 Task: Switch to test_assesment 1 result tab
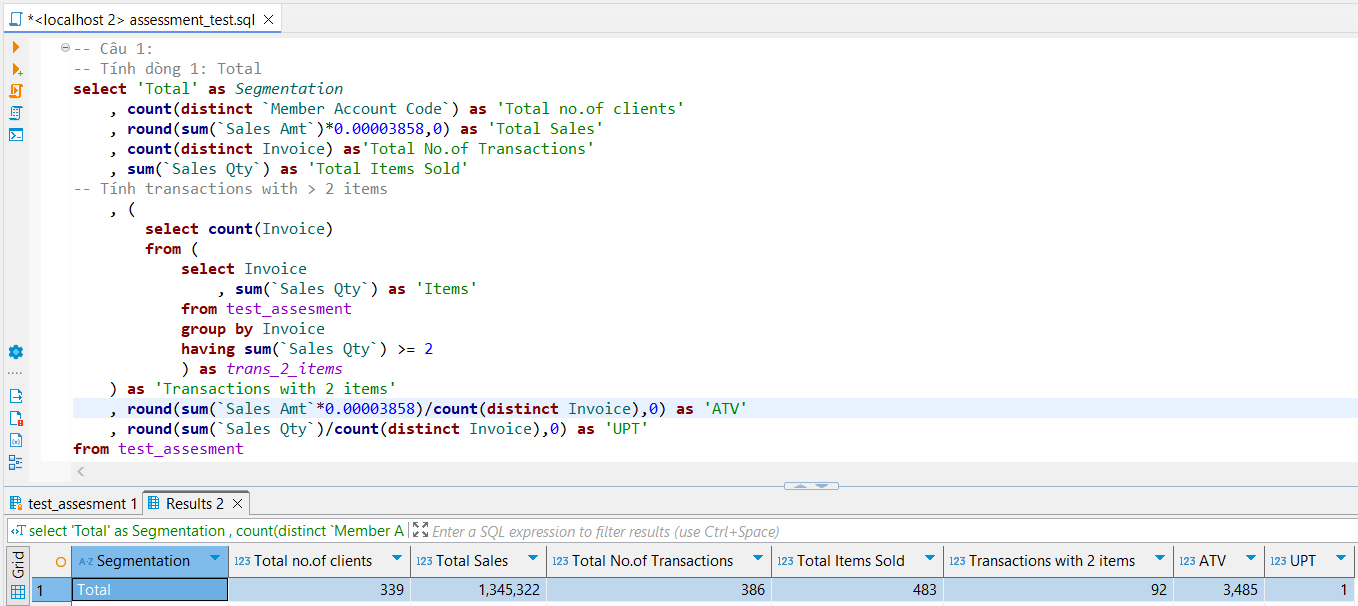coord(73,503)
